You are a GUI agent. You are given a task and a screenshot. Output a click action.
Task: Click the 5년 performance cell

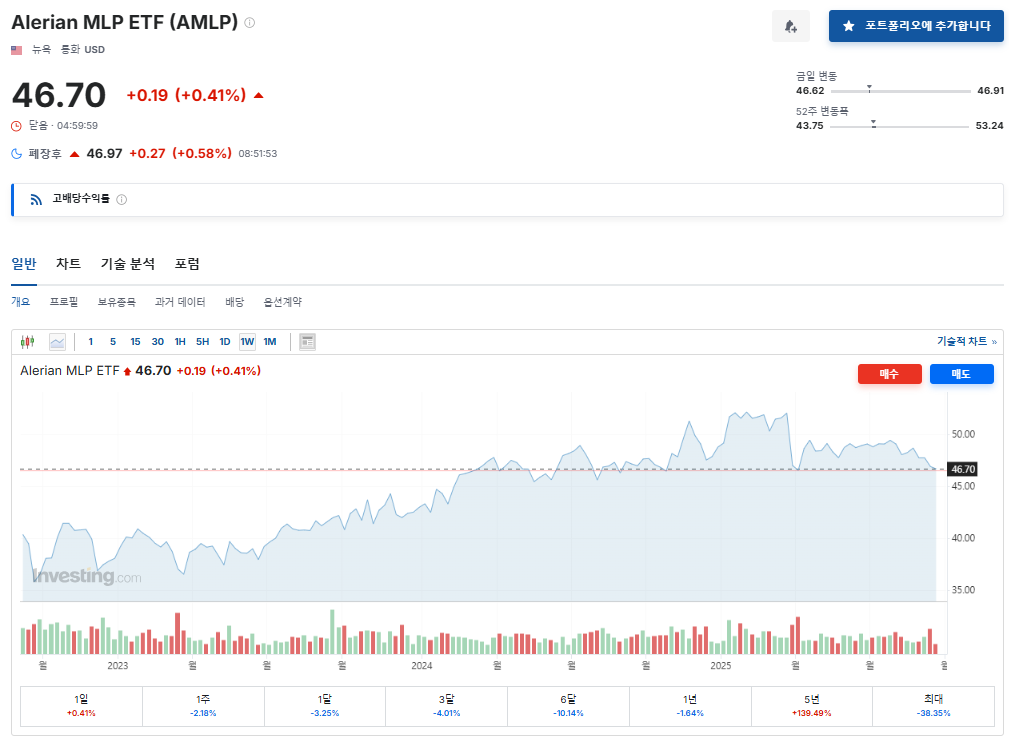810,706
